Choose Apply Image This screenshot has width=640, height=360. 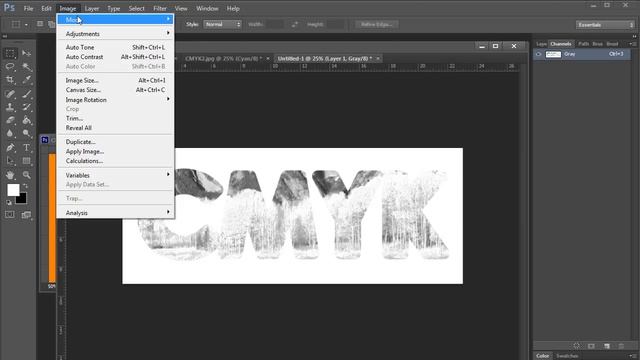(x=116, y=151)
